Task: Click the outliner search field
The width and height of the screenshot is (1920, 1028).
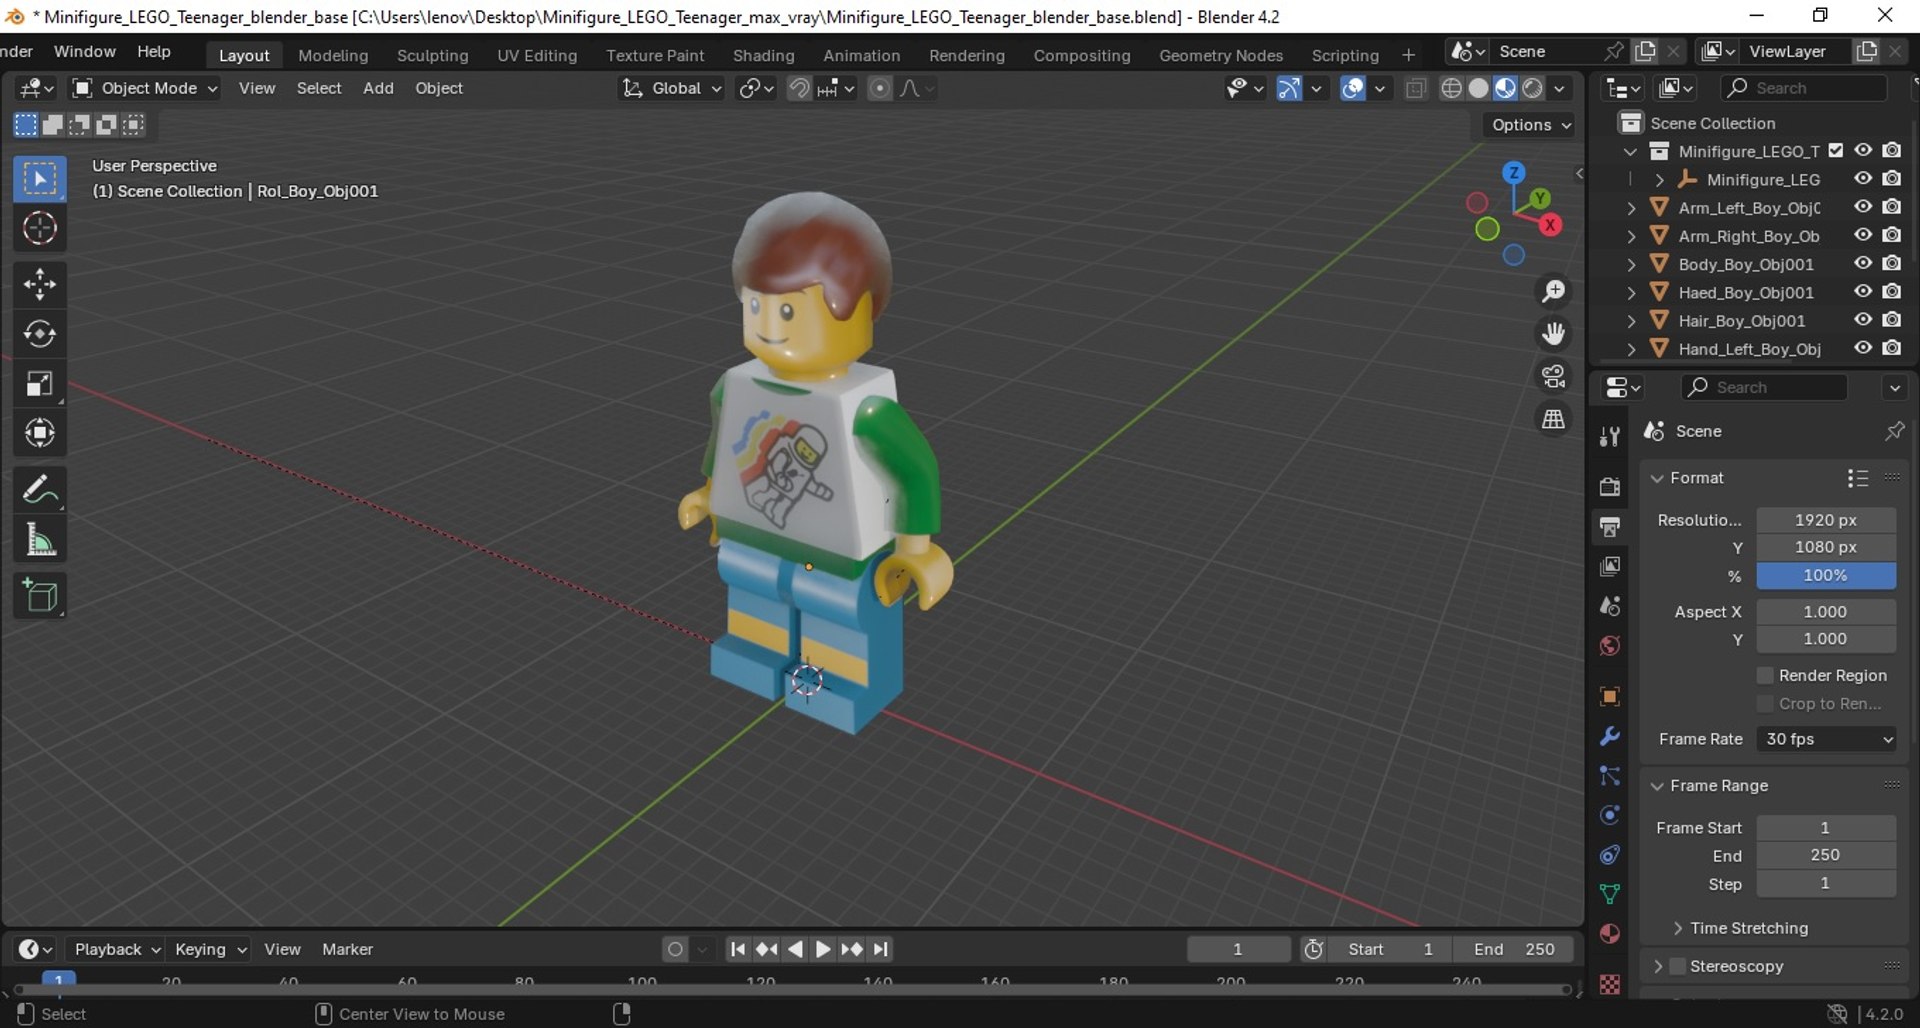Action: pyautogui.click(x=1804, y=88)
